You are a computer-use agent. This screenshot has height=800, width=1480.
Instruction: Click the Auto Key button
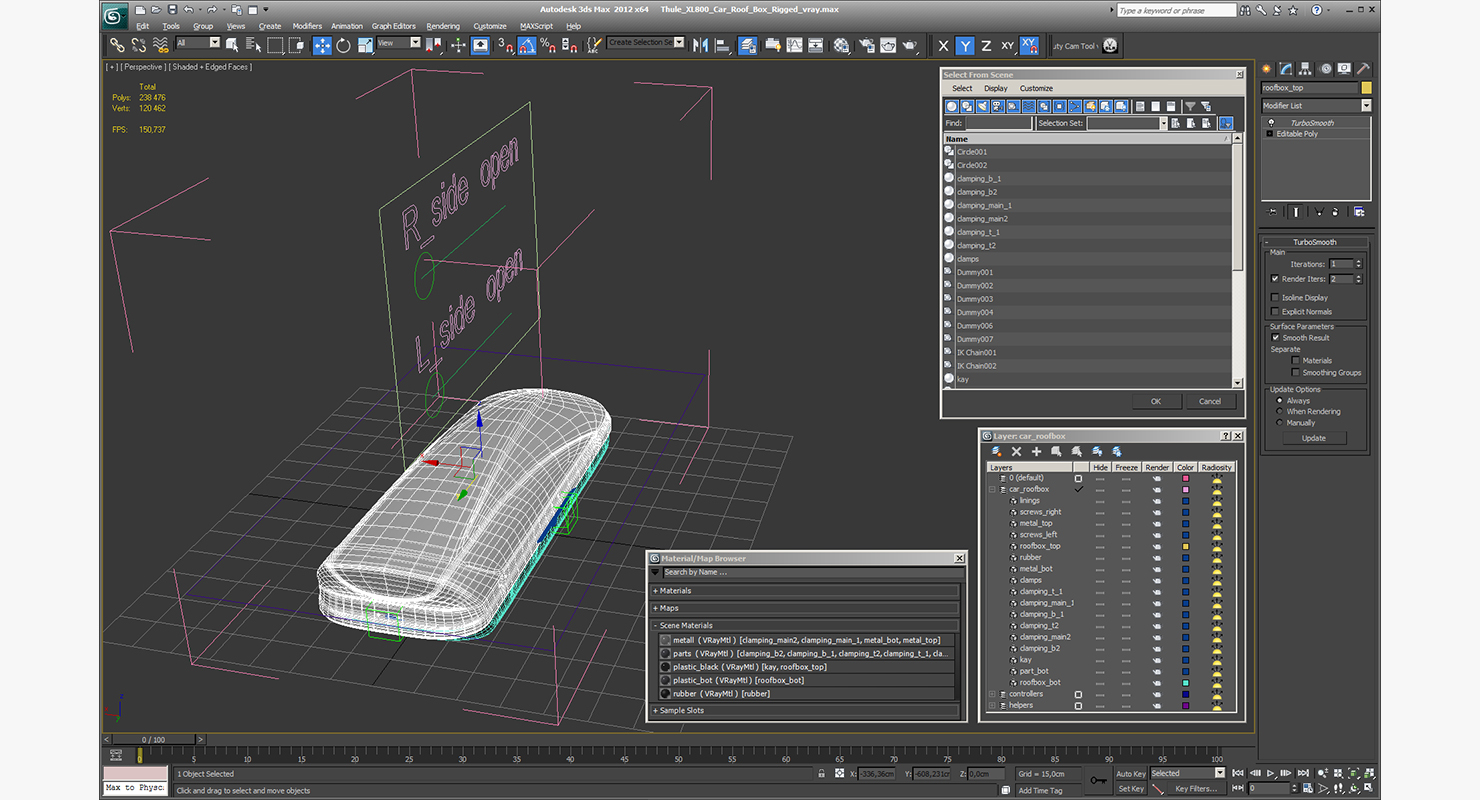1131,773
